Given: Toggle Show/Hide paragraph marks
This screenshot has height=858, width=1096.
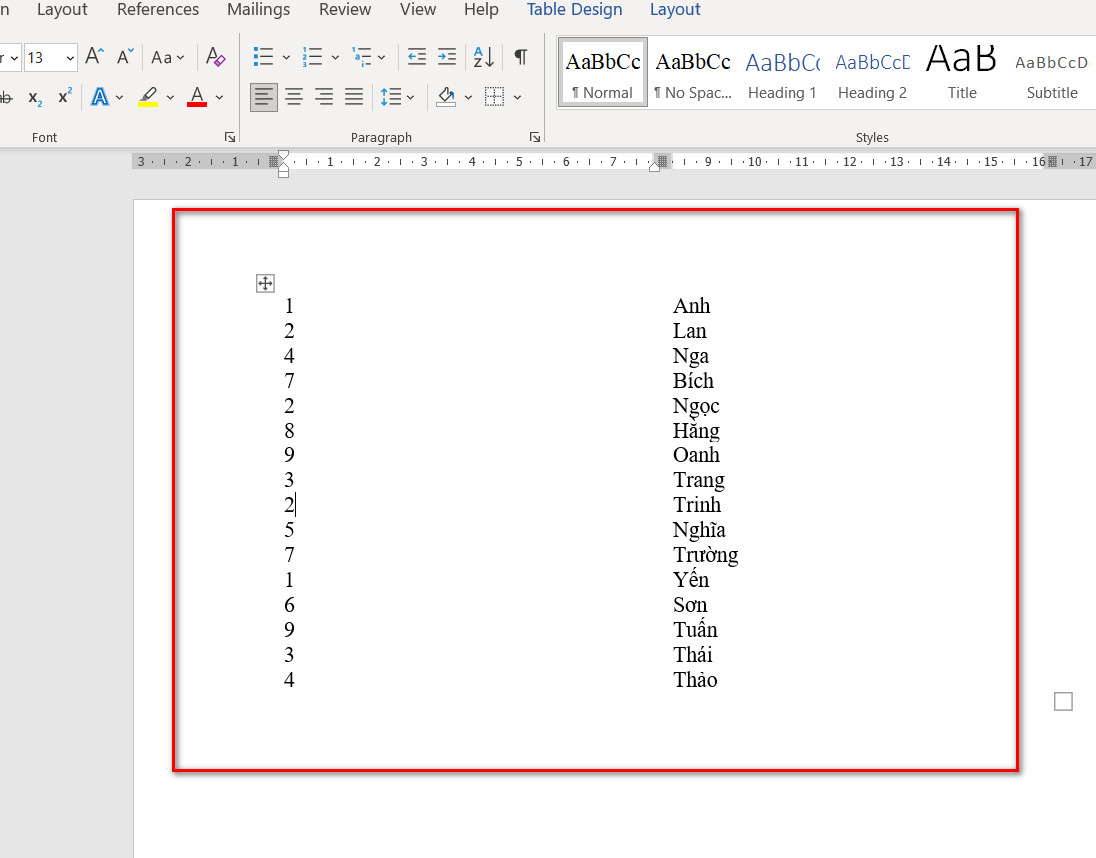Looking at the screenshot, I should pyautogui.click(x=521, y=57).
